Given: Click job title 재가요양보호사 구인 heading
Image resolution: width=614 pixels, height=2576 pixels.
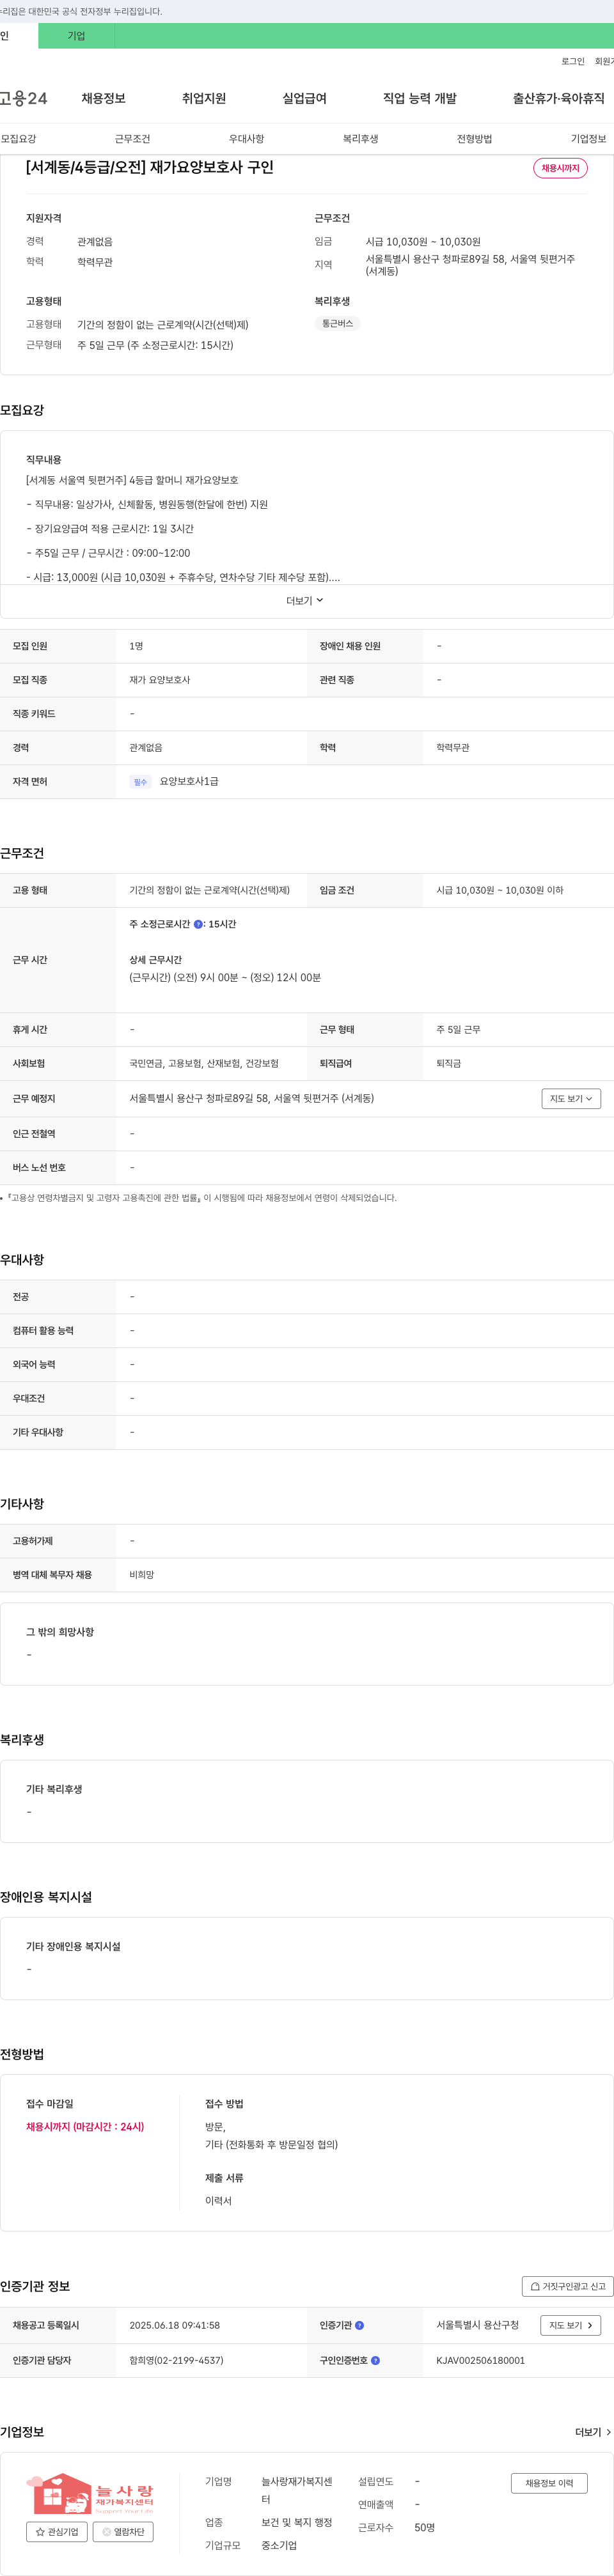Looking at the screenshot, I should tap(149, 167).
